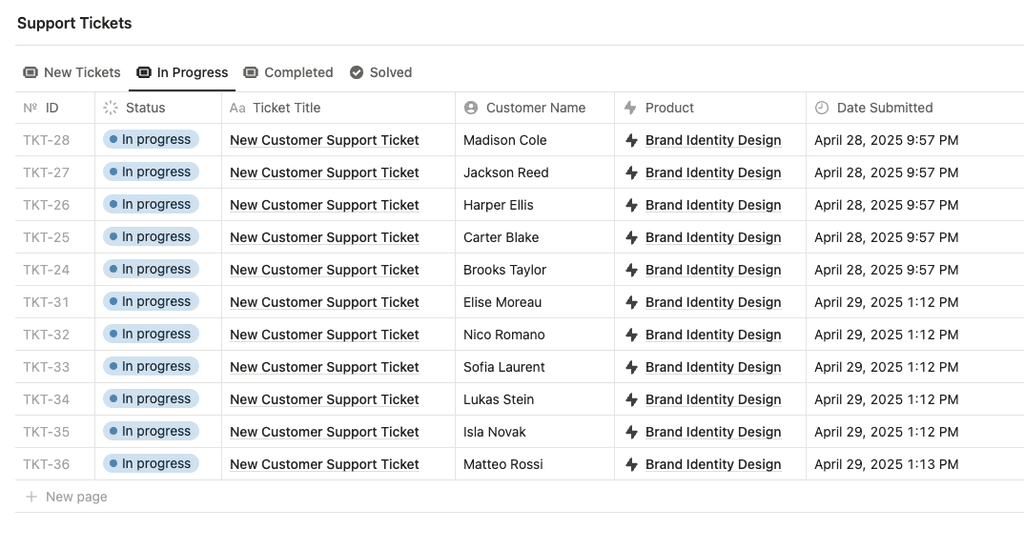Image resolution: width=1024 pixels, height=548 pixels.
Task: Click customer name Isla Novak
Action: pos(494,432)
